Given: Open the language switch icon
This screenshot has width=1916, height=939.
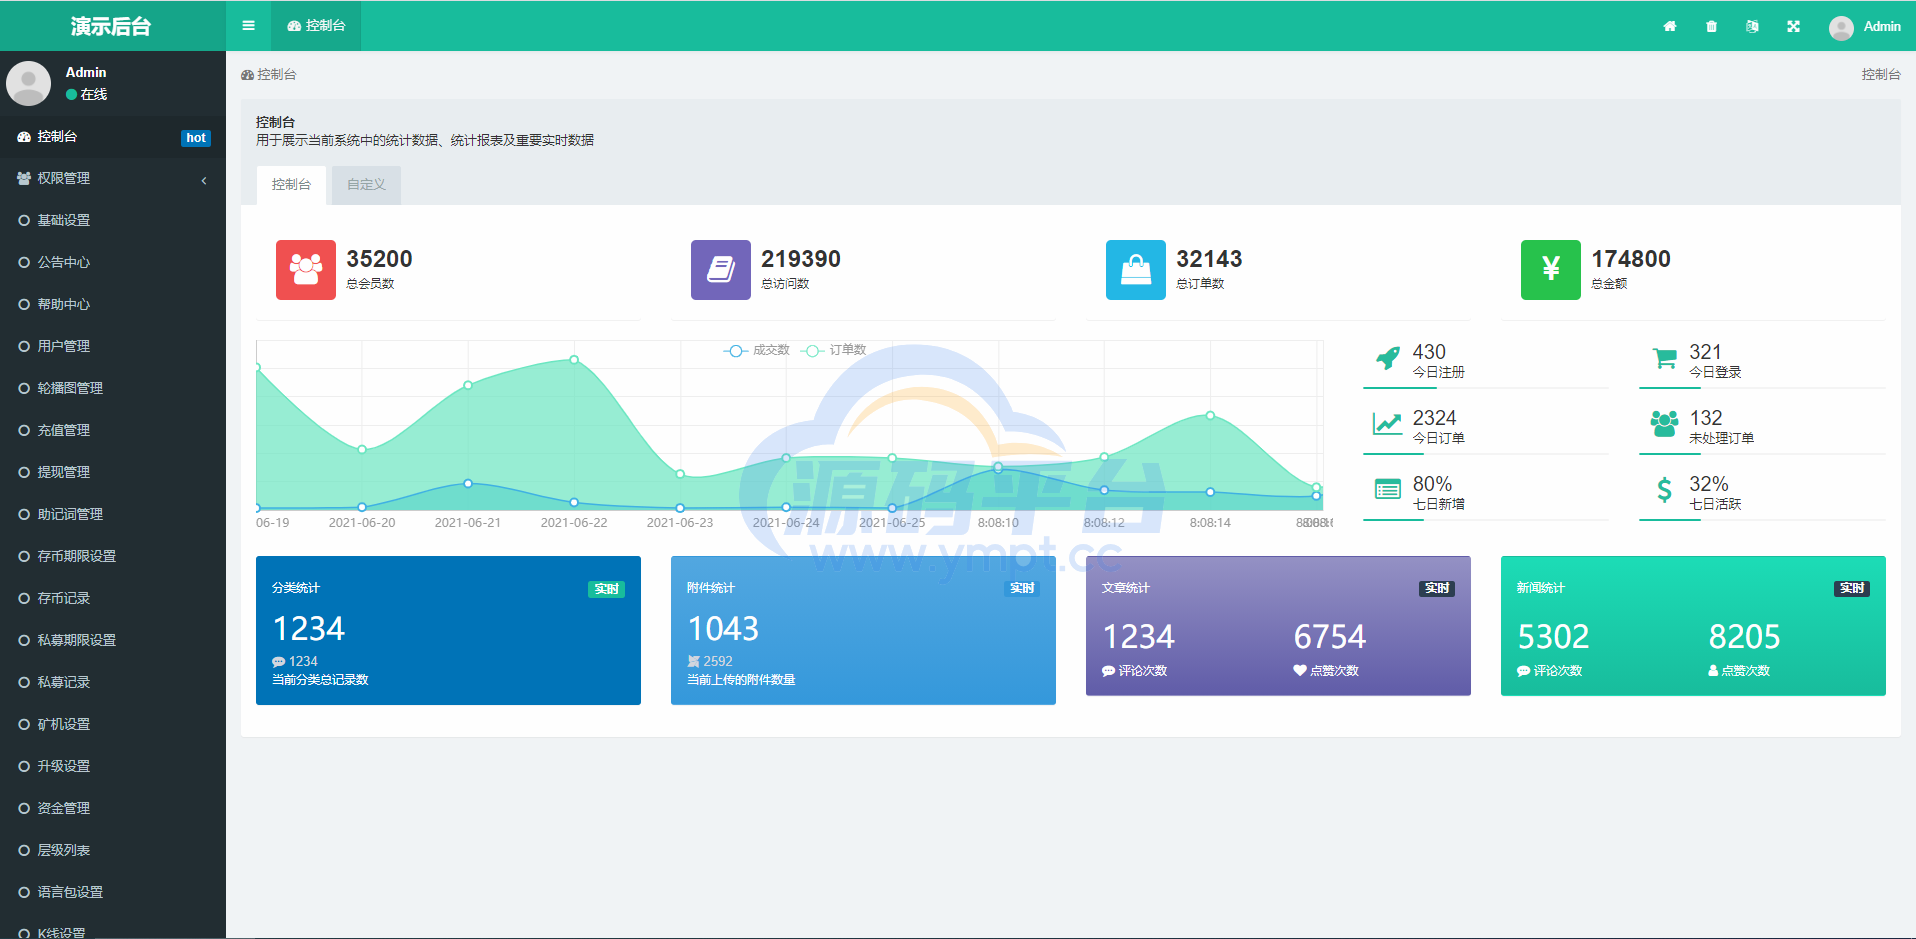Looking at the screenshot, I should coord(1752,27).
